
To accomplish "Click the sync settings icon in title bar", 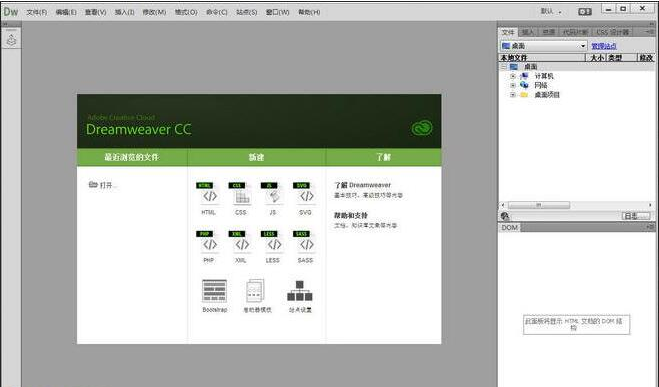I will pos(585,12).
